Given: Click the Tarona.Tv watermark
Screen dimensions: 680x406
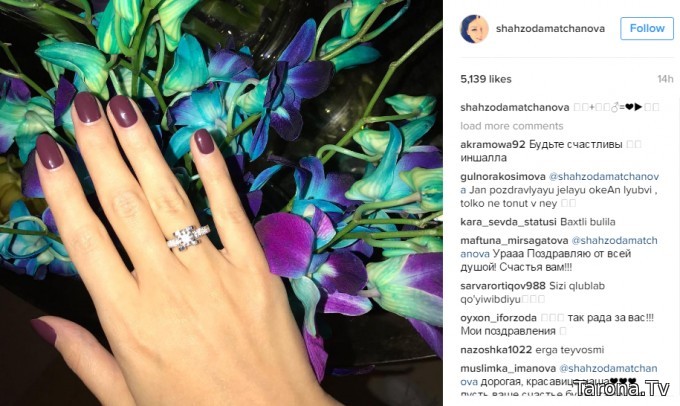Looking at the screenshot, I should pyautogui.click(x=621, y=388).
